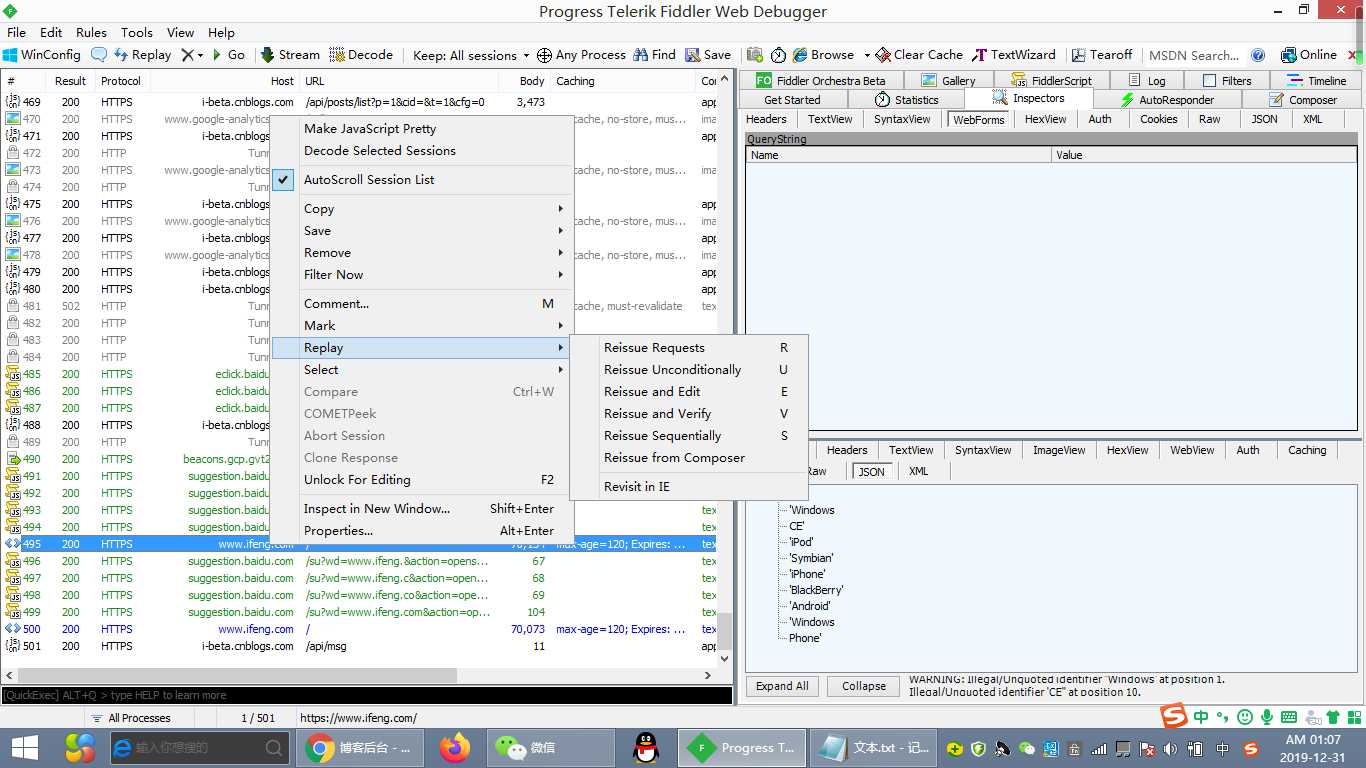Choose Reissue and Edit

coord(689,392)
